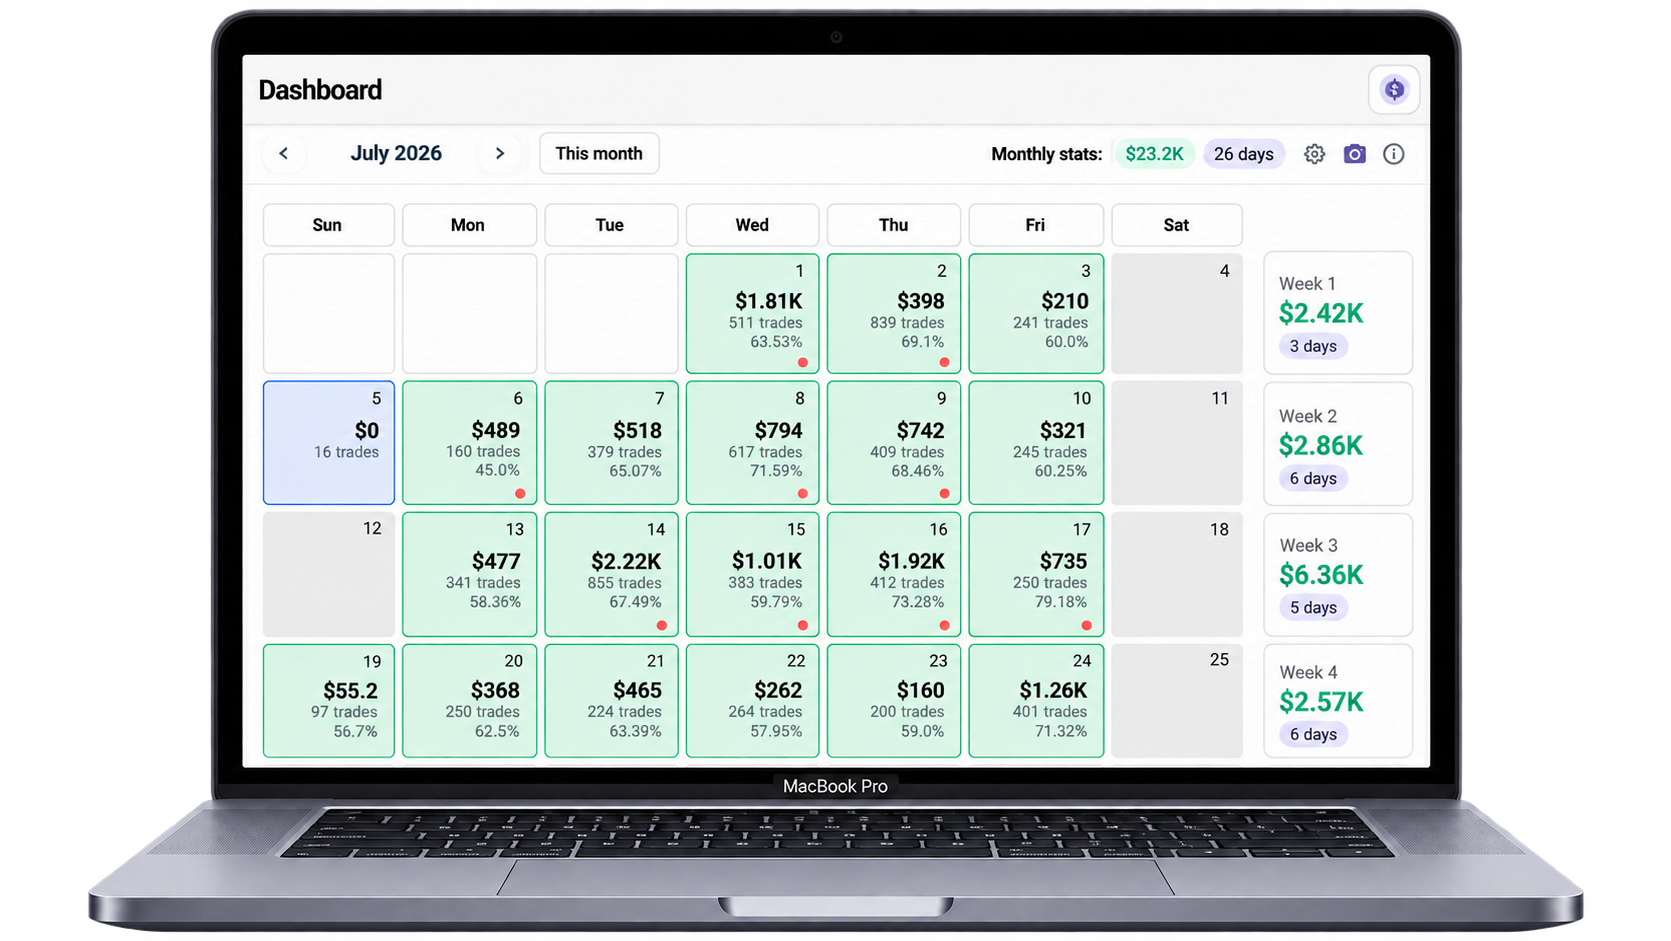The width and height of the screenshot is (1671, 941).
Task: Open calendar settings gear
Action: [x=1314, y=154]
